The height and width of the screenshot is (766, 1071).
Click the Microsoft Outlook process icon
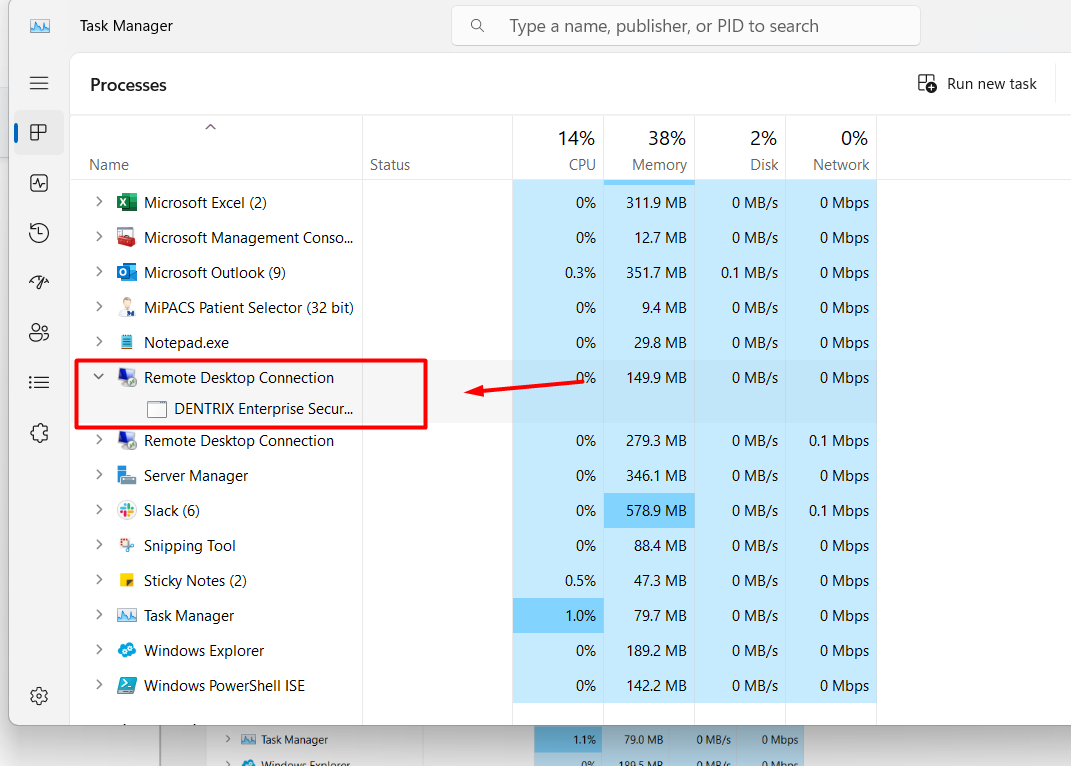point(126,273)
